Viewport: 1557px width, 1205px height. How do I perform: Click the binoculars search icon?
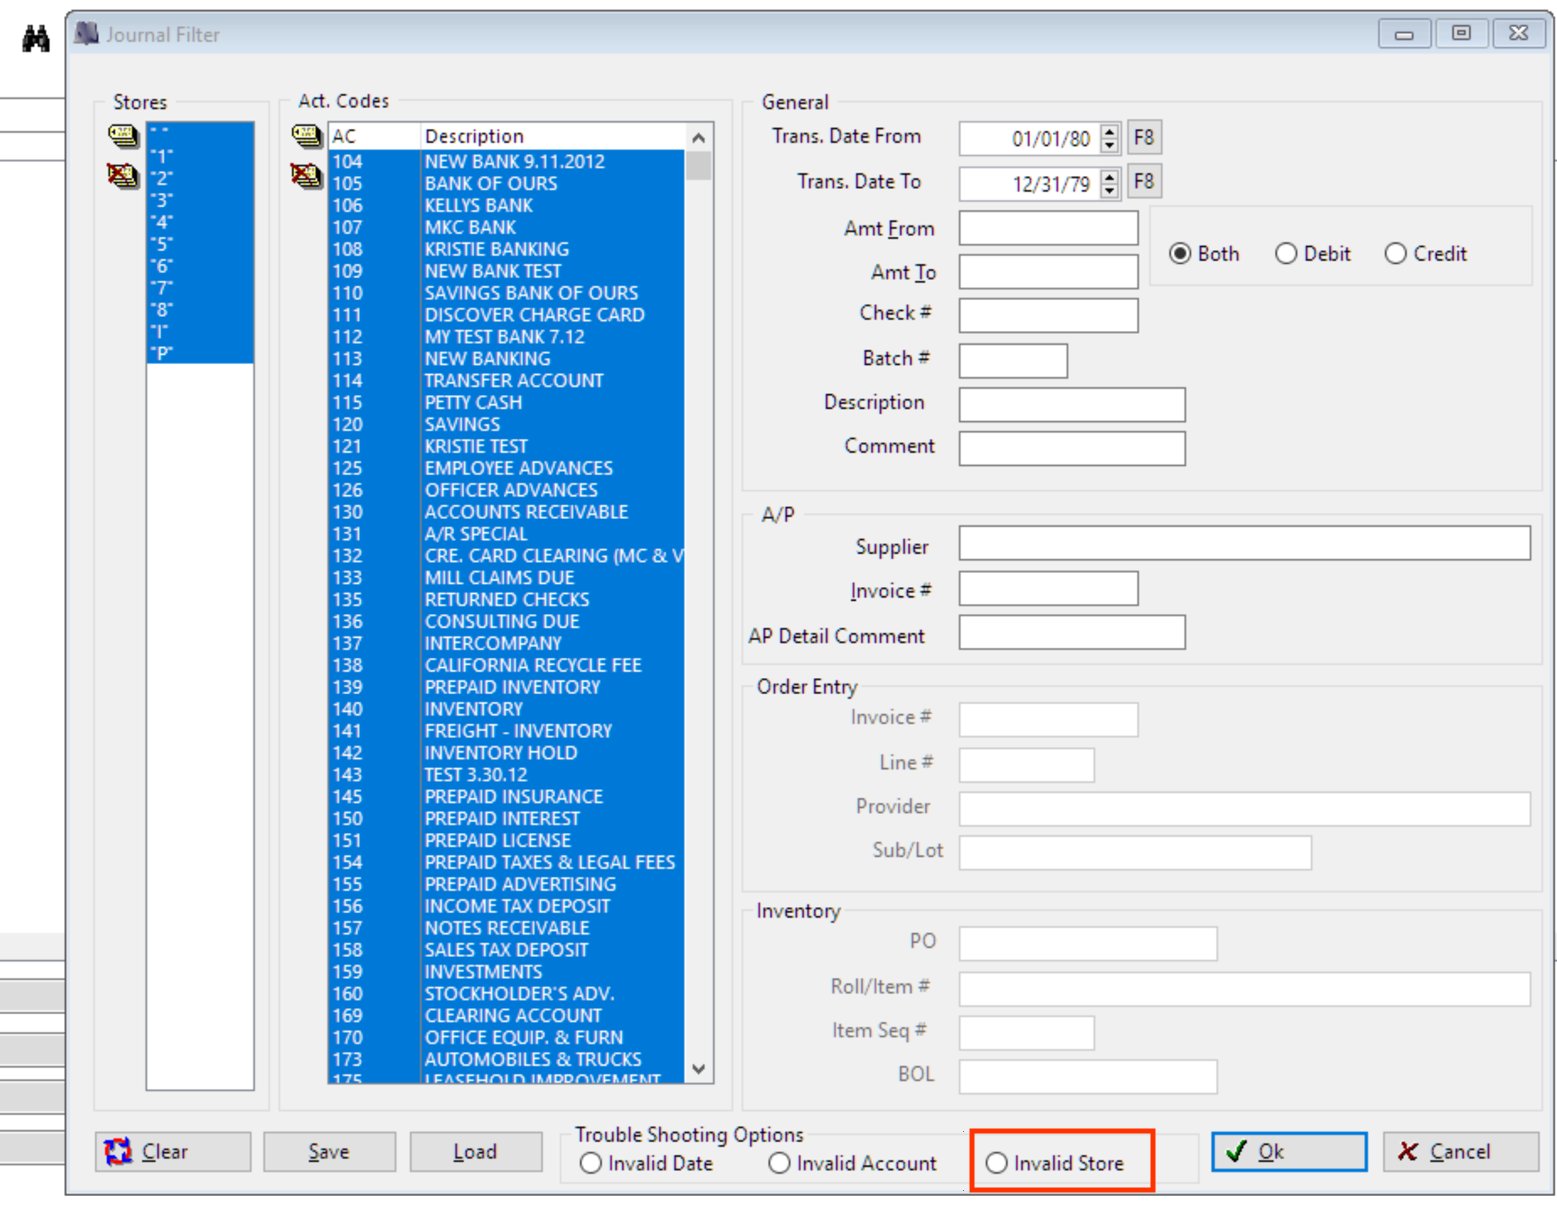click(36, 39)
